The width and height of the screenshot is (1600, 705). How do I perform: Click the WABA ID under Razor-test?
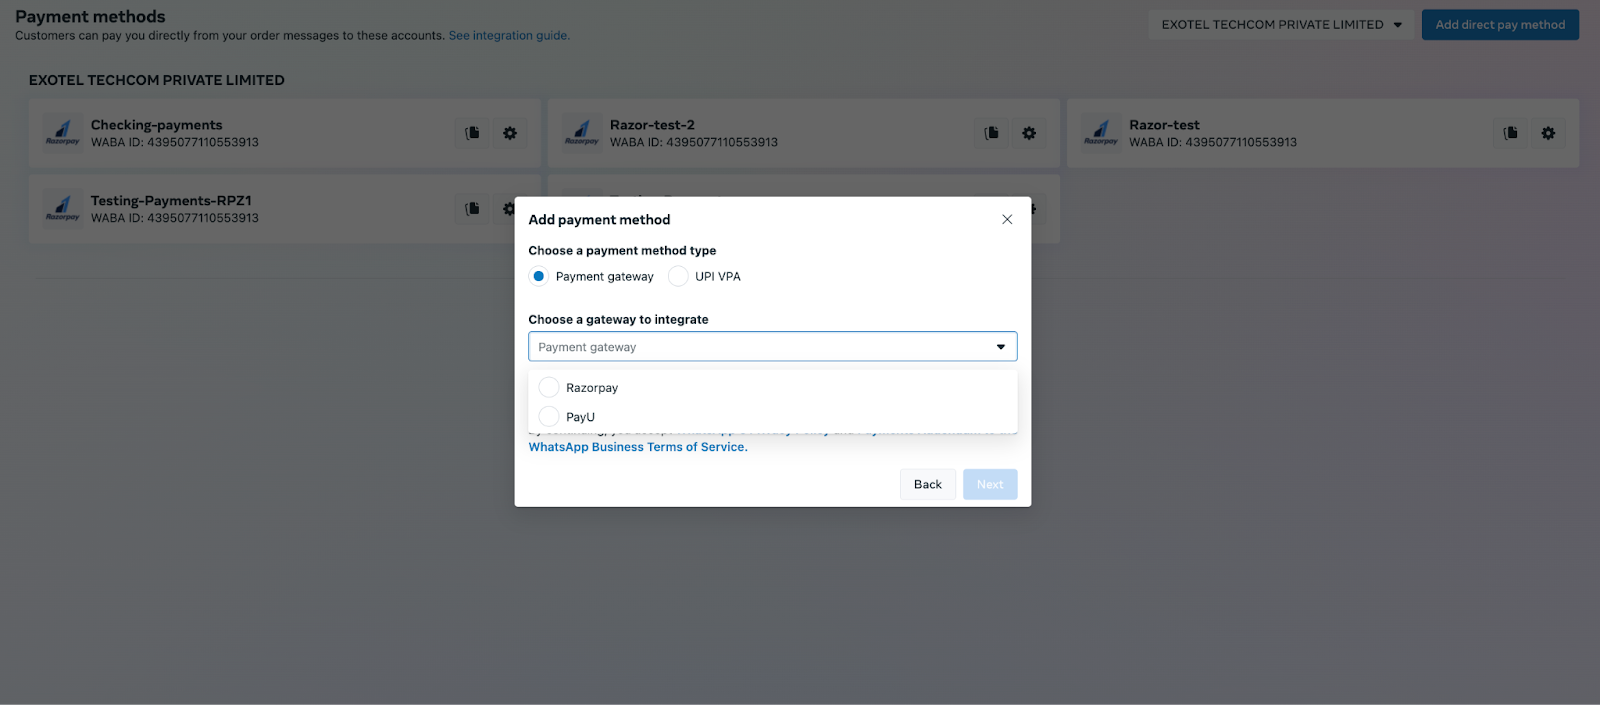[x=1213, y=142]
